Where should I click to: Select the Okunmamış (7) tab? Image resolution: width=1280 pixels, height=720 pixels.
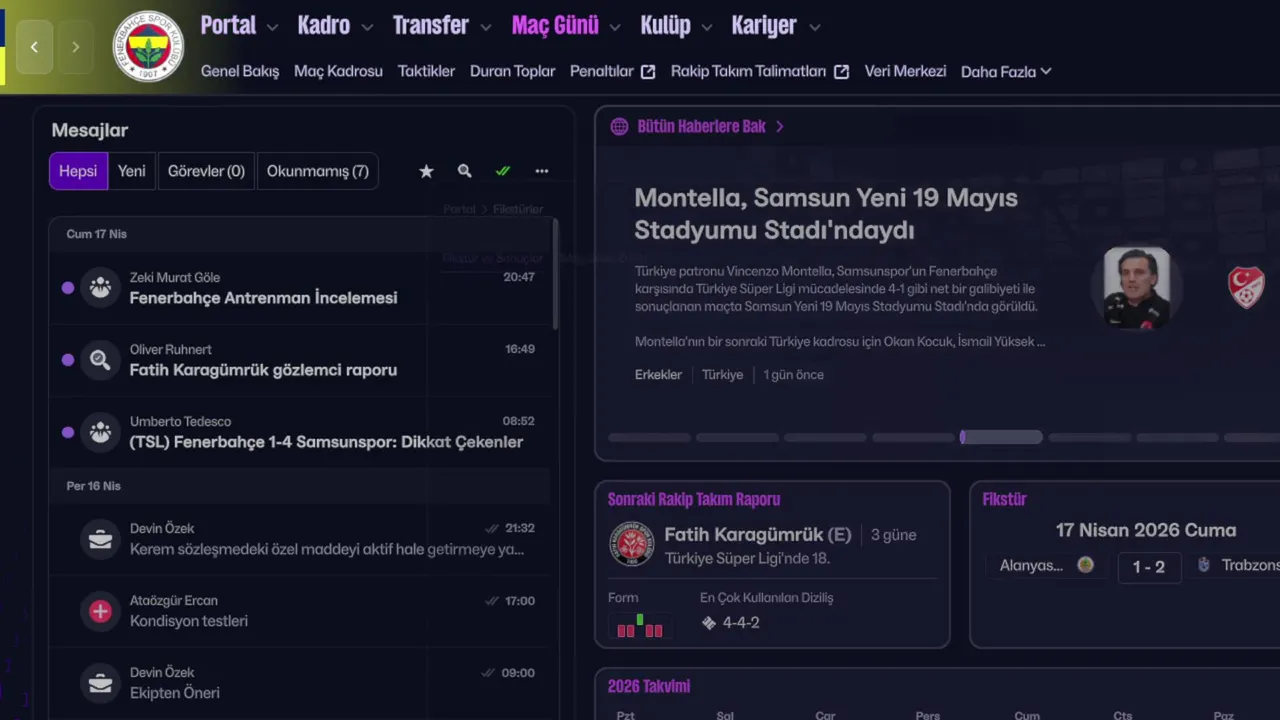point(318,171)
